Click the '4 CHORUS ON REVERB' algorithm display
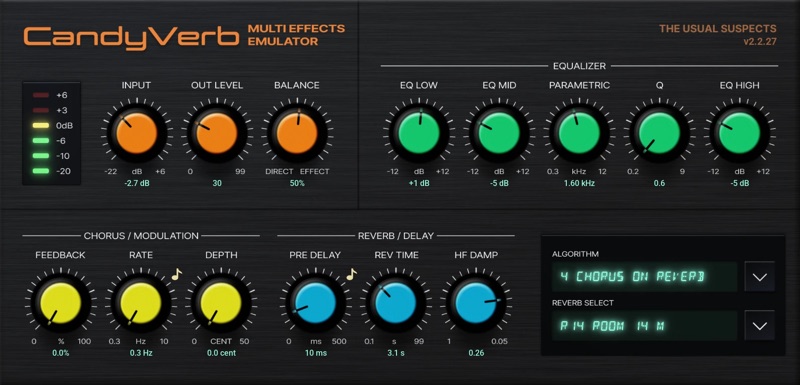Screen dimensions: 800x385 point(645,276)
